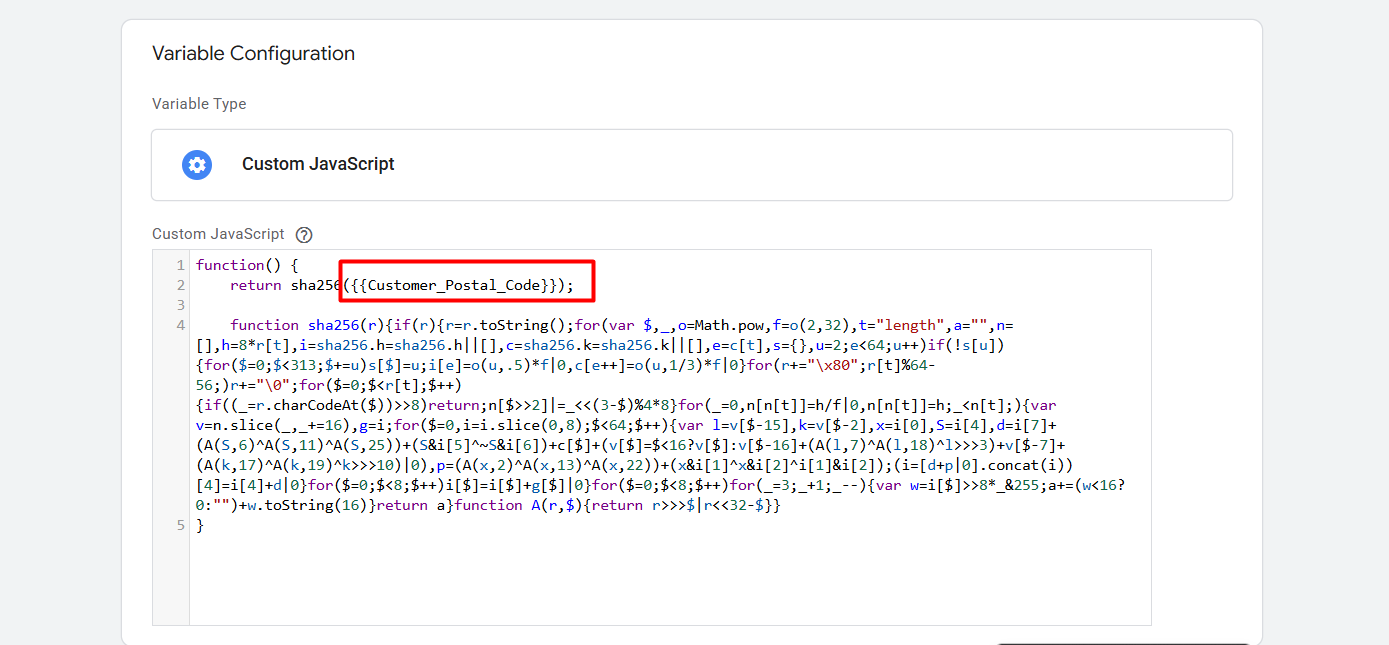1389x645 pixels.
Task: Click line number 1 in the gutter
Action: point(180,265)
